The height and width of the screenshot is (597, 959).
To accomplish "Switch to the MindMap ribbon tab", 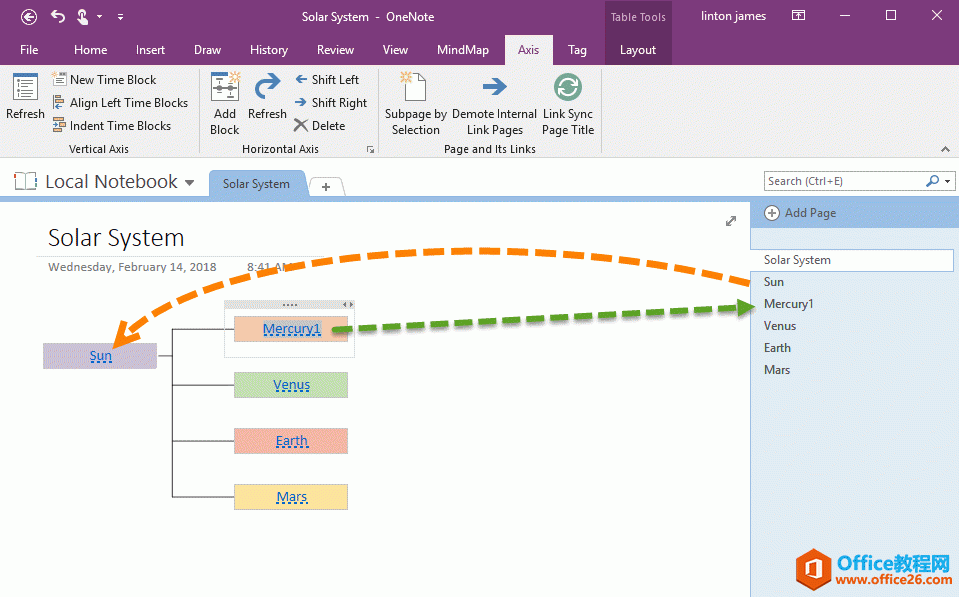I will (x=463, y=49).
